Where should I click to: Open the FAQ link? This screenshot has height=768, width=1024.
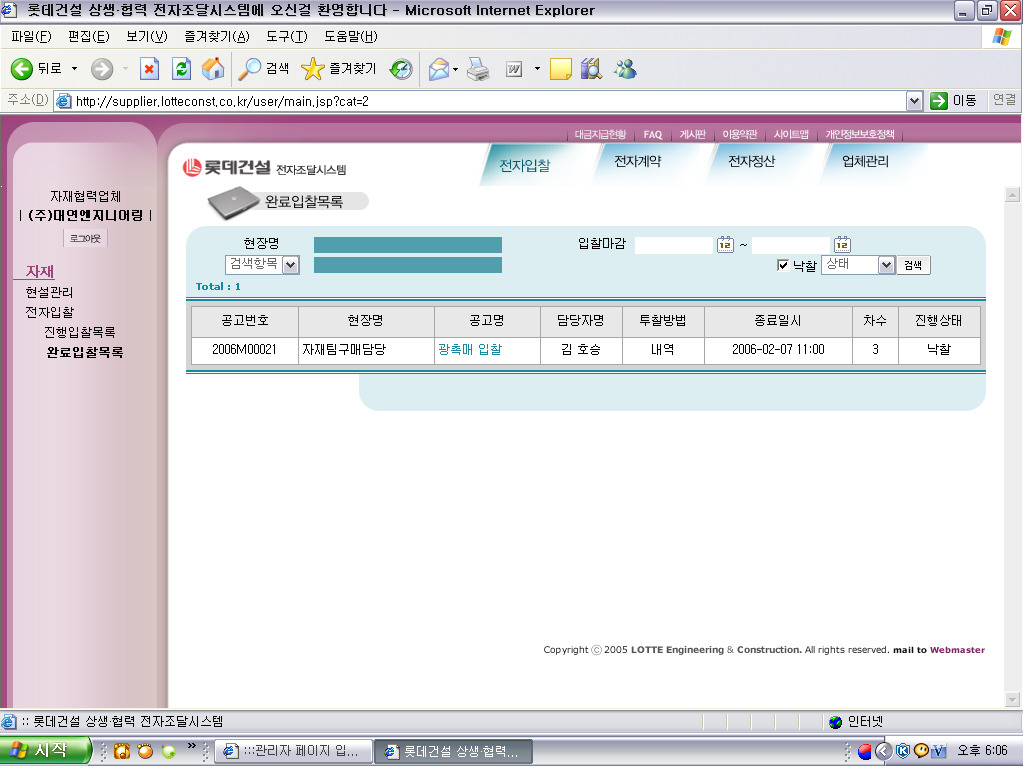pyautogui.click(x=652, y=135)
